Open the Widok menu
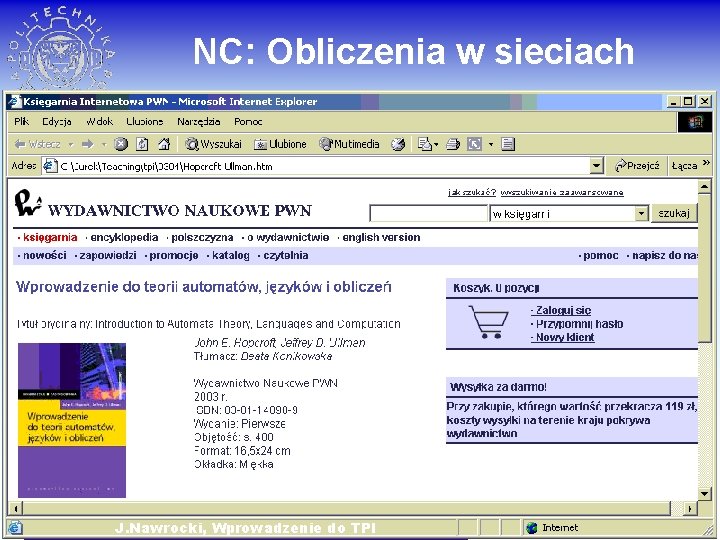 99,122
